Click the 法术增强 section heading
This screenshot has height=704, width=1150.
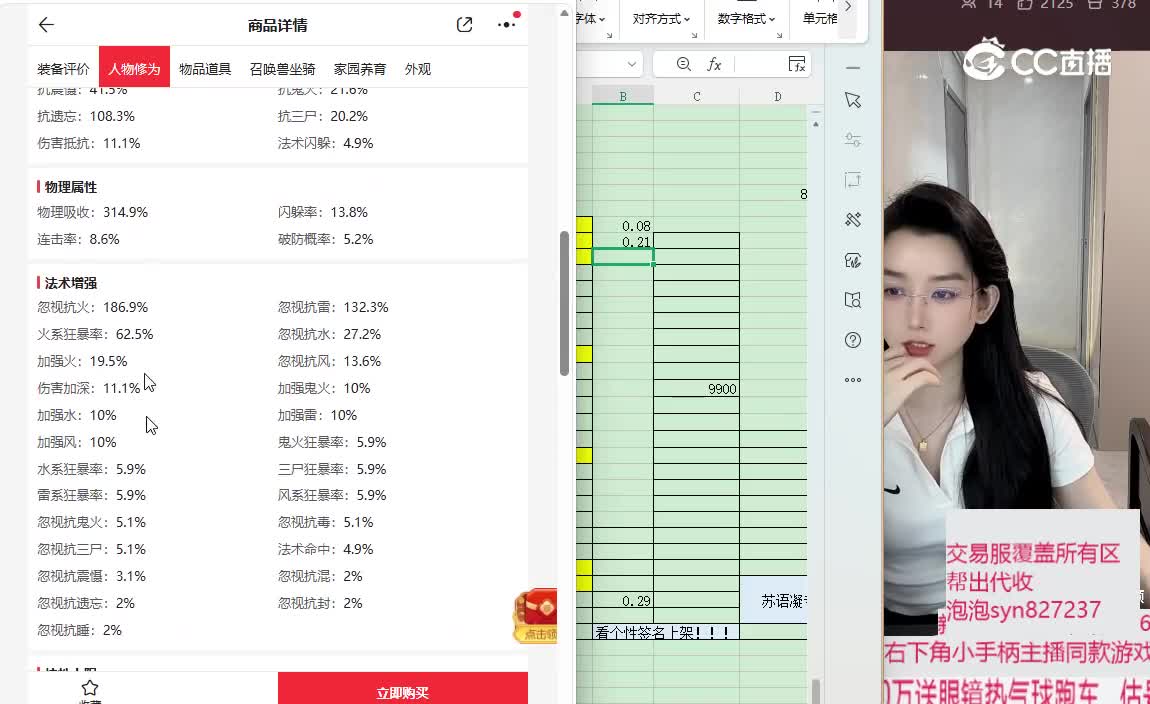tap(70, 282)
